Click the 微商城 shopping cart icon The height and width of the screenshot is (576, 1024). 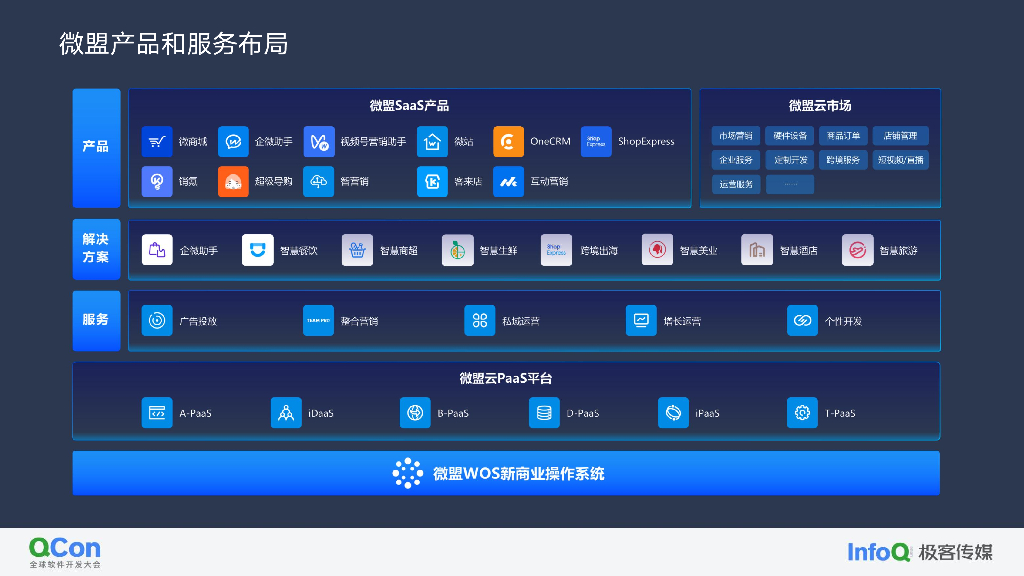(x=157, y=142)
